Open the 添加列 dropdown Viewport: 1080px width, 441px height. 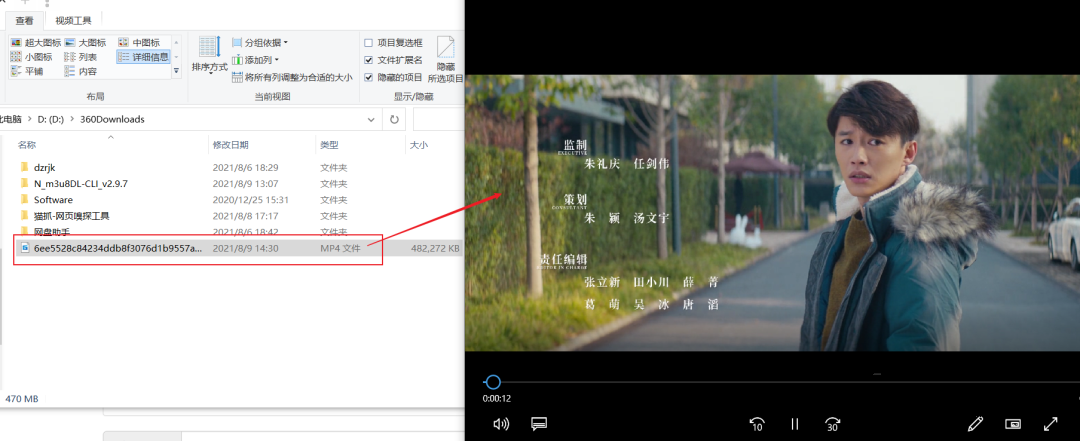[256, 60]
